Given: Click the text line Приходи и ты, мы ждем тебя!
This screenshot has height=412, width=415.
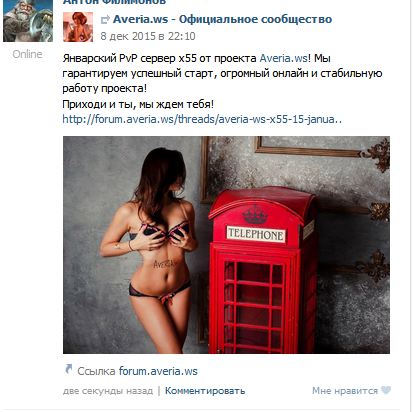Looking at the screenshot, I should pos(138,104).
